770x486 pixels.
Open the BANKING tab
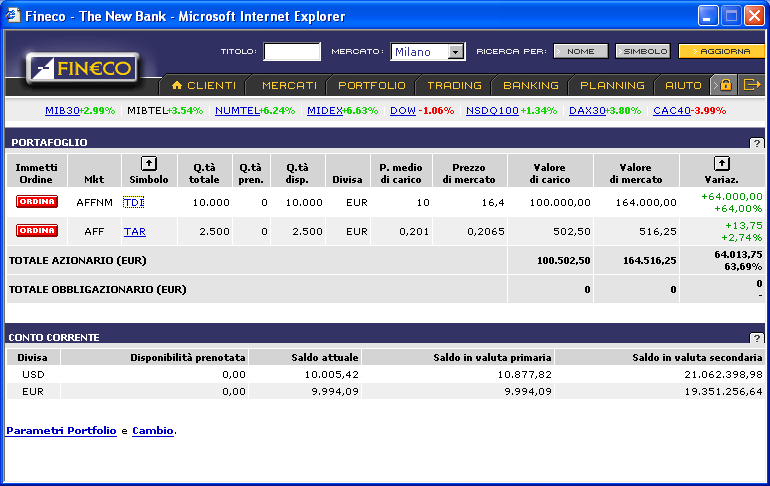point(531,85)
